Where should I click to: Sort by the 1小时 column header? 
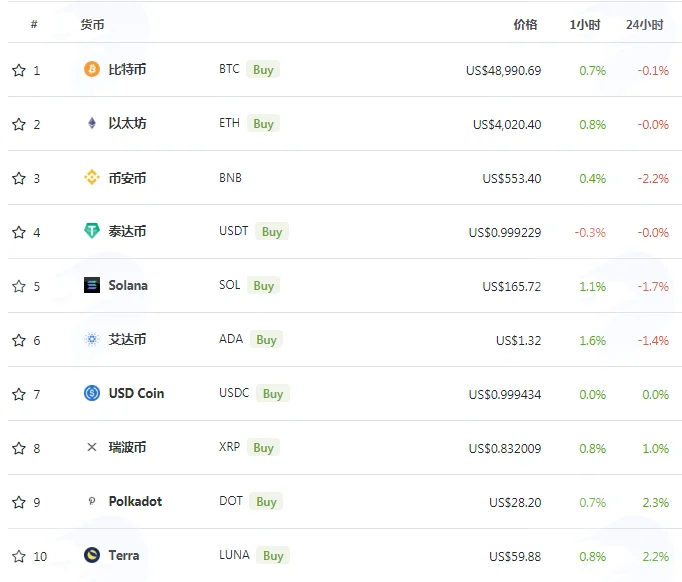585,25
